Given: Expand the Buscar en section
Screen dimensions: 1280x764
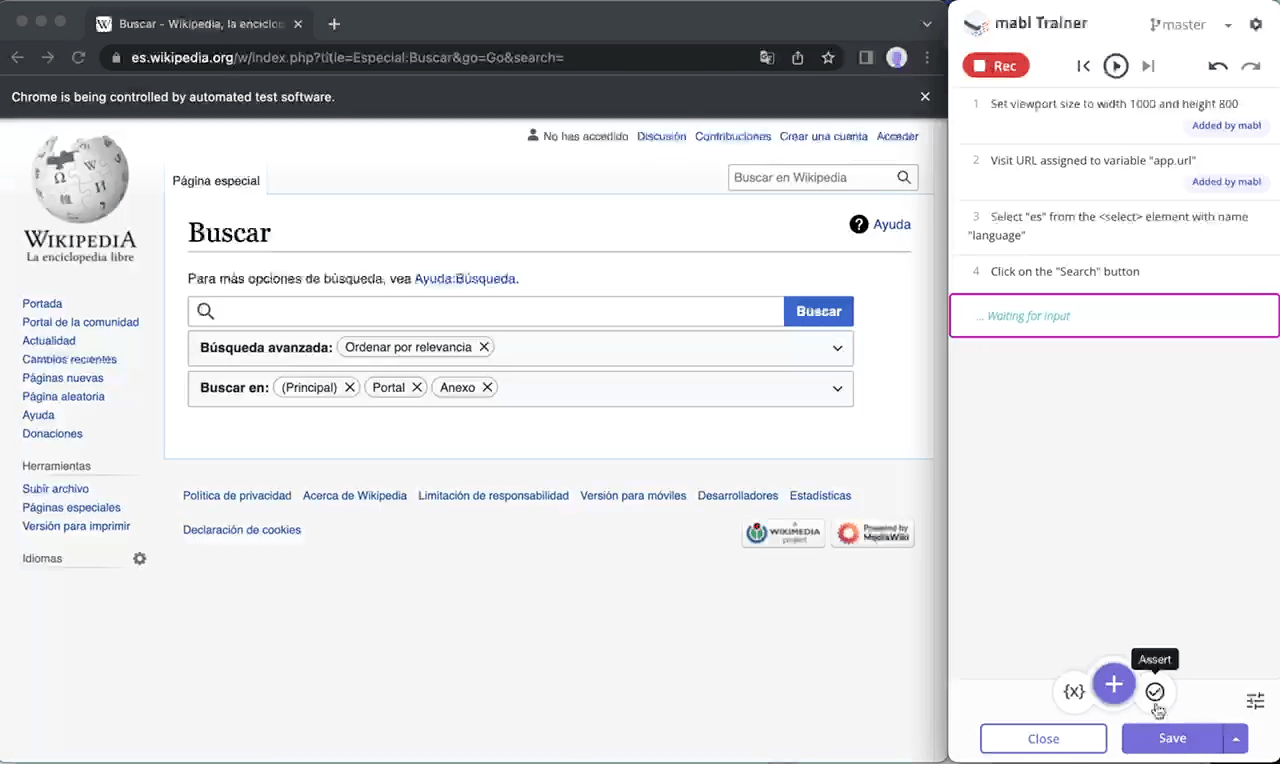Looking at the screenshot, I should point(837,388).
